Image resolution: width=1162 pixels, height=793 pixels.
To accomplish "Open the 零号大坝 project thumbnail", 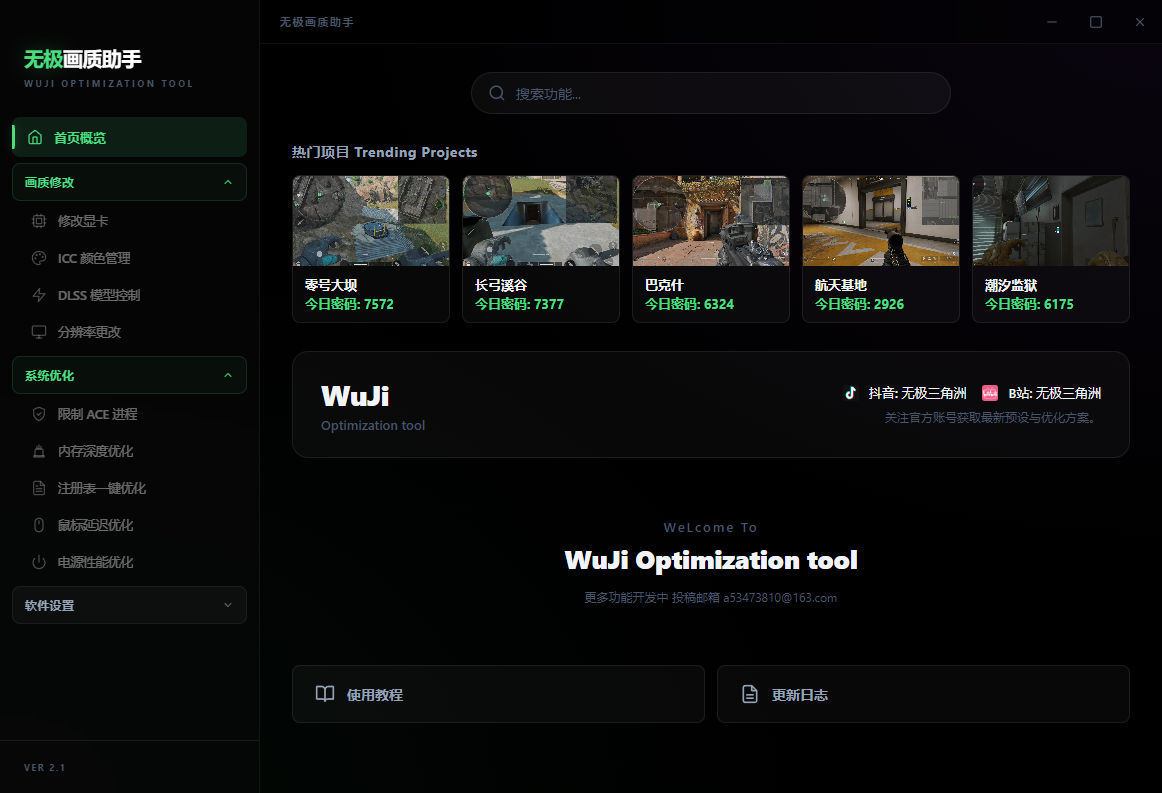I will 370,221.
